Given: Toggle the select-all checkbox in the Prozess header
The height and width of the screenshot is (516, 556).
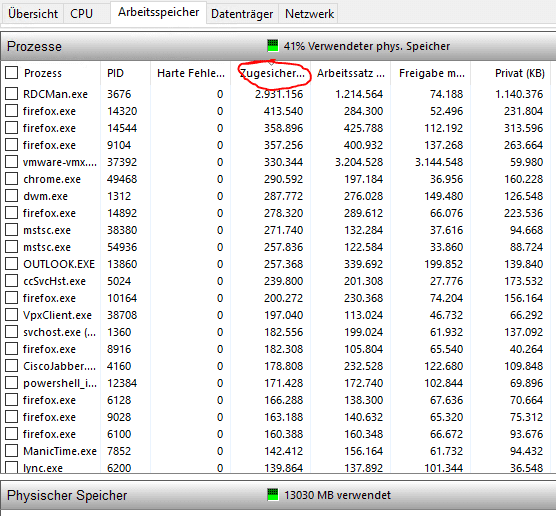Looking at the screenshot, I should click(12, 73).
